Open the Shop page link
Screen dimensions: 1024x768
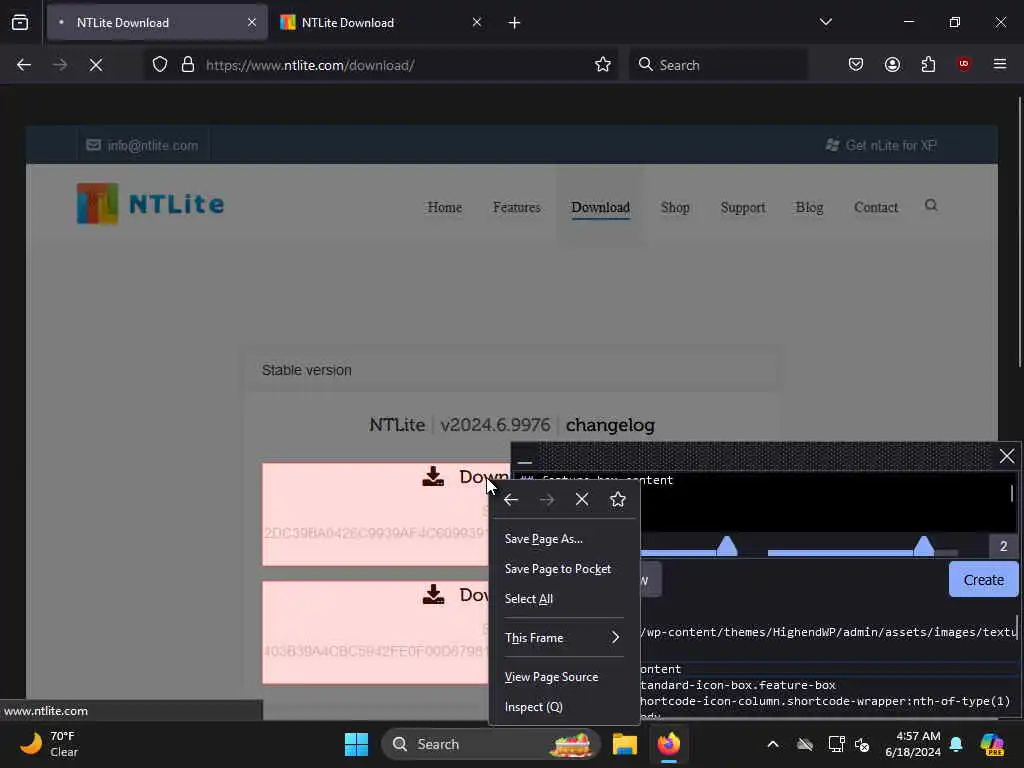pos(675,208)
